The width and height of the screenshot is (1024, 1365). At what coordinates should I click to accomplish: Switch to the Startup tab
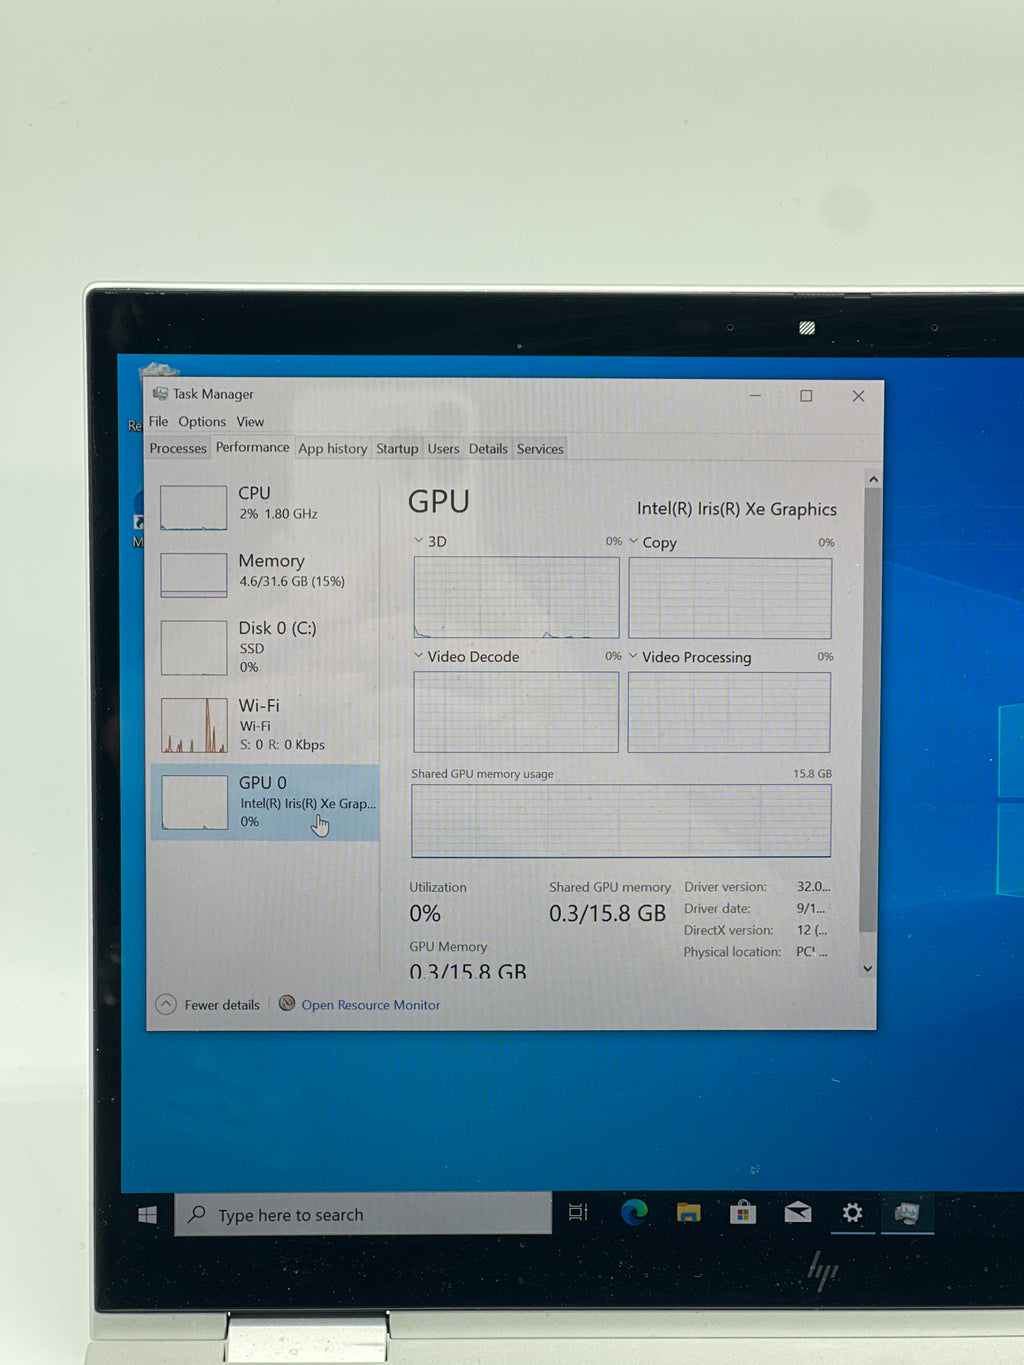(397, 448)
